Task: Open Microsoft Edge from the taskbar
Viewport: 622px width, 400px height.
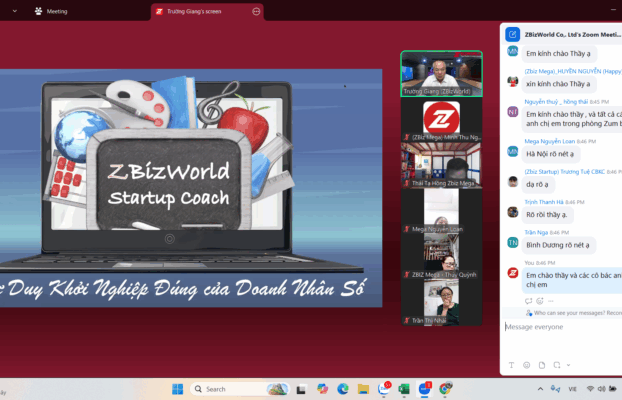Action: pyautogui.click(x=343, y=389)
